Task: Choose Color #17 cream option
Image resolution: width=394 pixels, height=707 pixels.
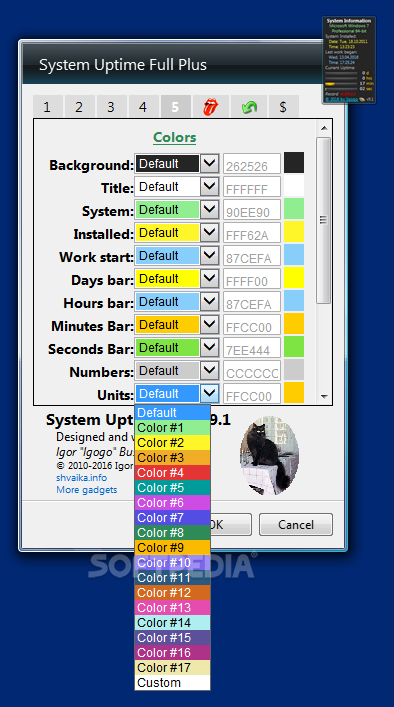Action: (173, 667)
